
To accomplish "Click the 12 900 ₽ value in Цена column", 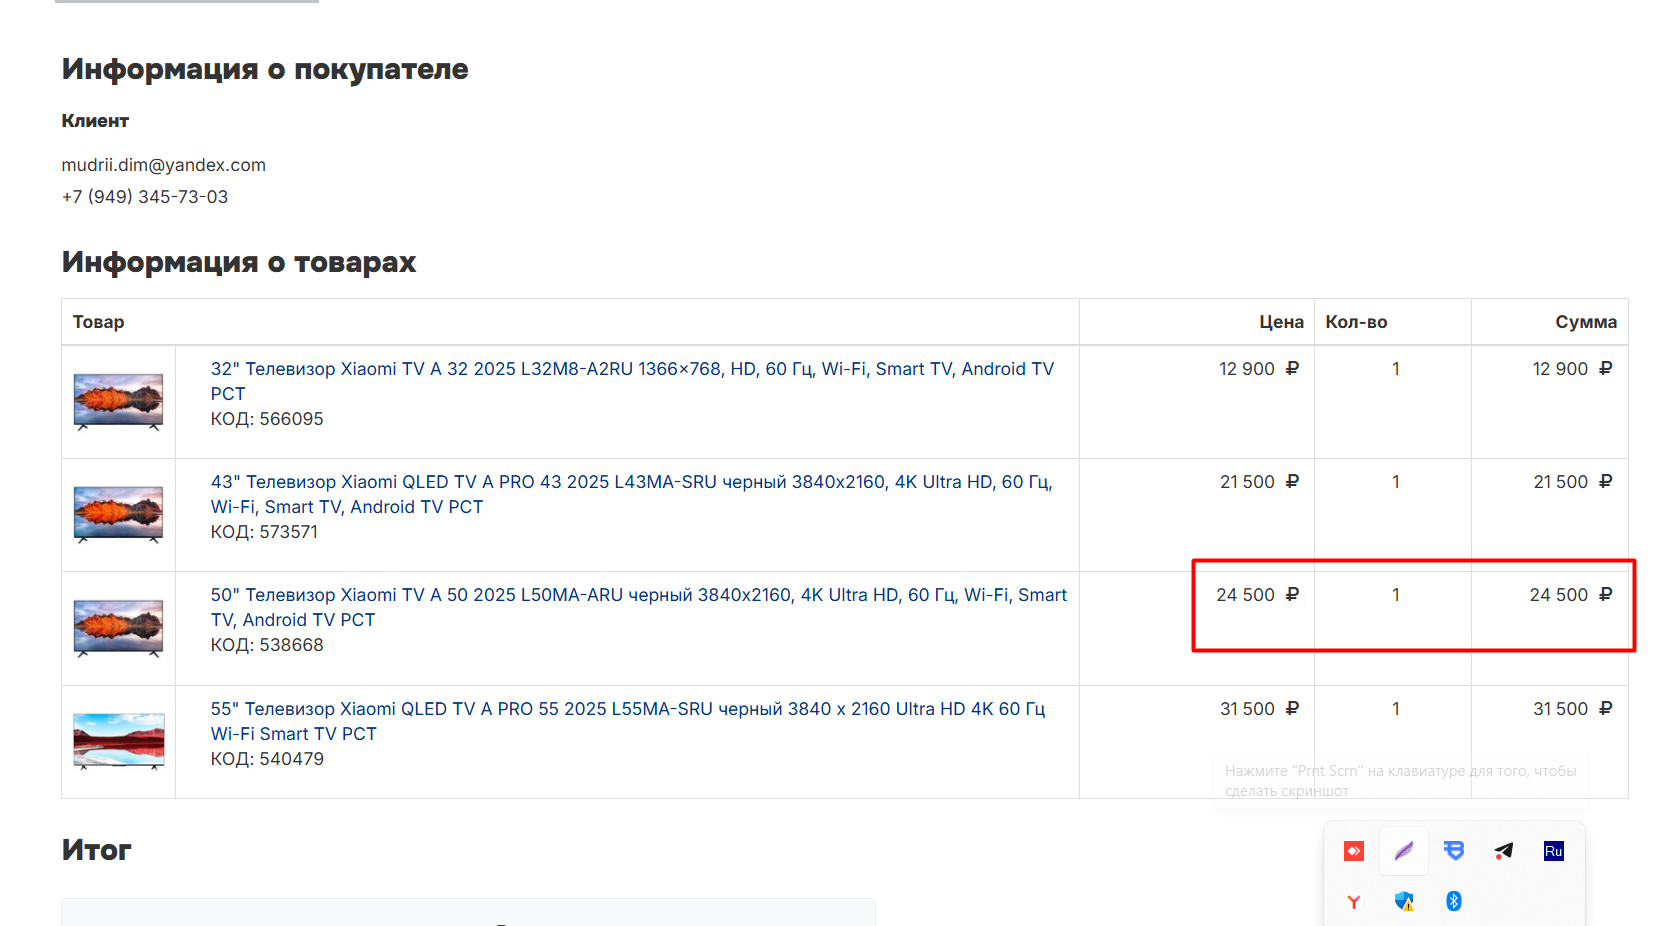I will [x=1259, y=369].
